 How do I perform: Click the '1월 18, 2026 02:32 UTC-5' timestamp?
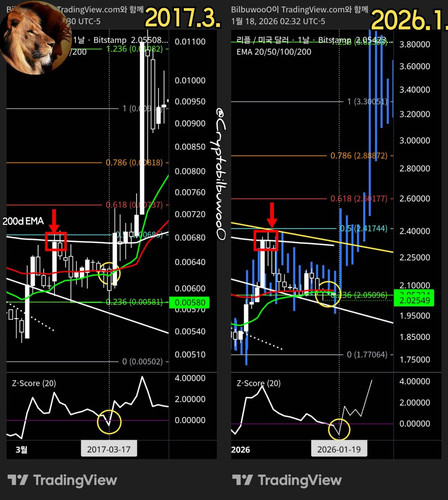click(278, 21)
